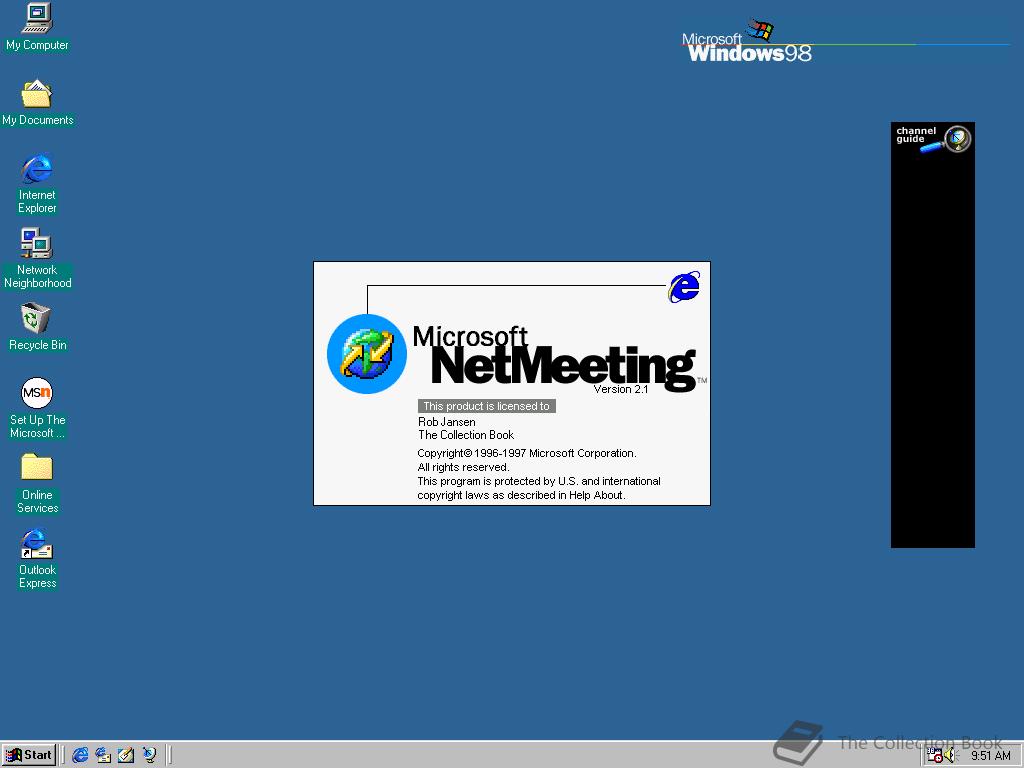Click the 'Rob Jansen' licensee name
The image size is (1024, 768).
click(x=447, y=422)
